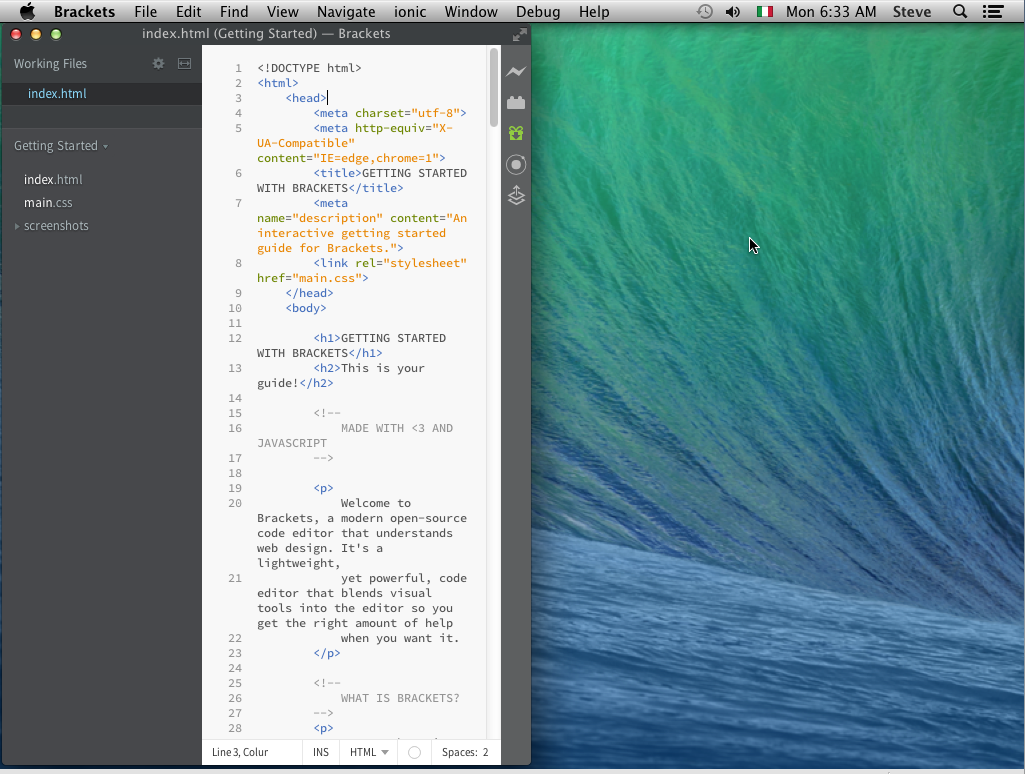Open the Help menu
The width and height of the screenshot is (1025, 774).
click(594, 12)
